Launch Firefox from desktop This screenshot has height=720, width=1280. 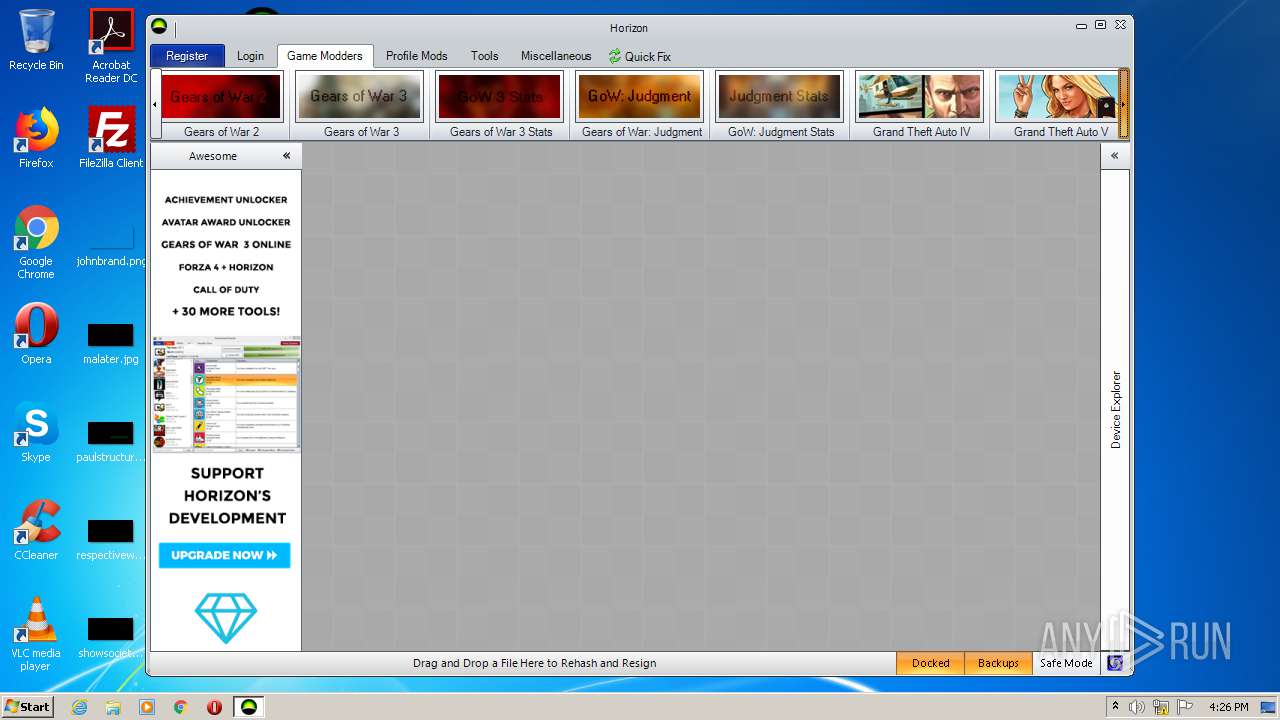[x=36, y=138]
